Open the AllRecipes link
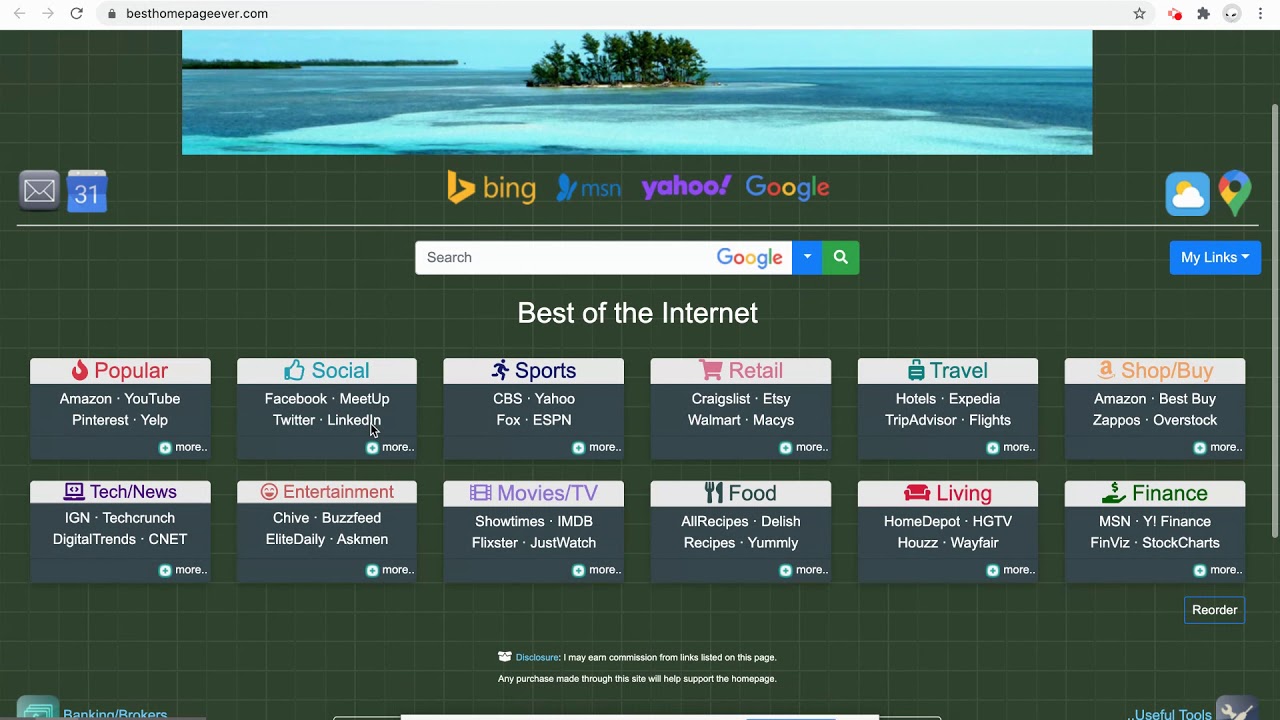The width and height of the screenshot is (1280, 720). [715, 521]
